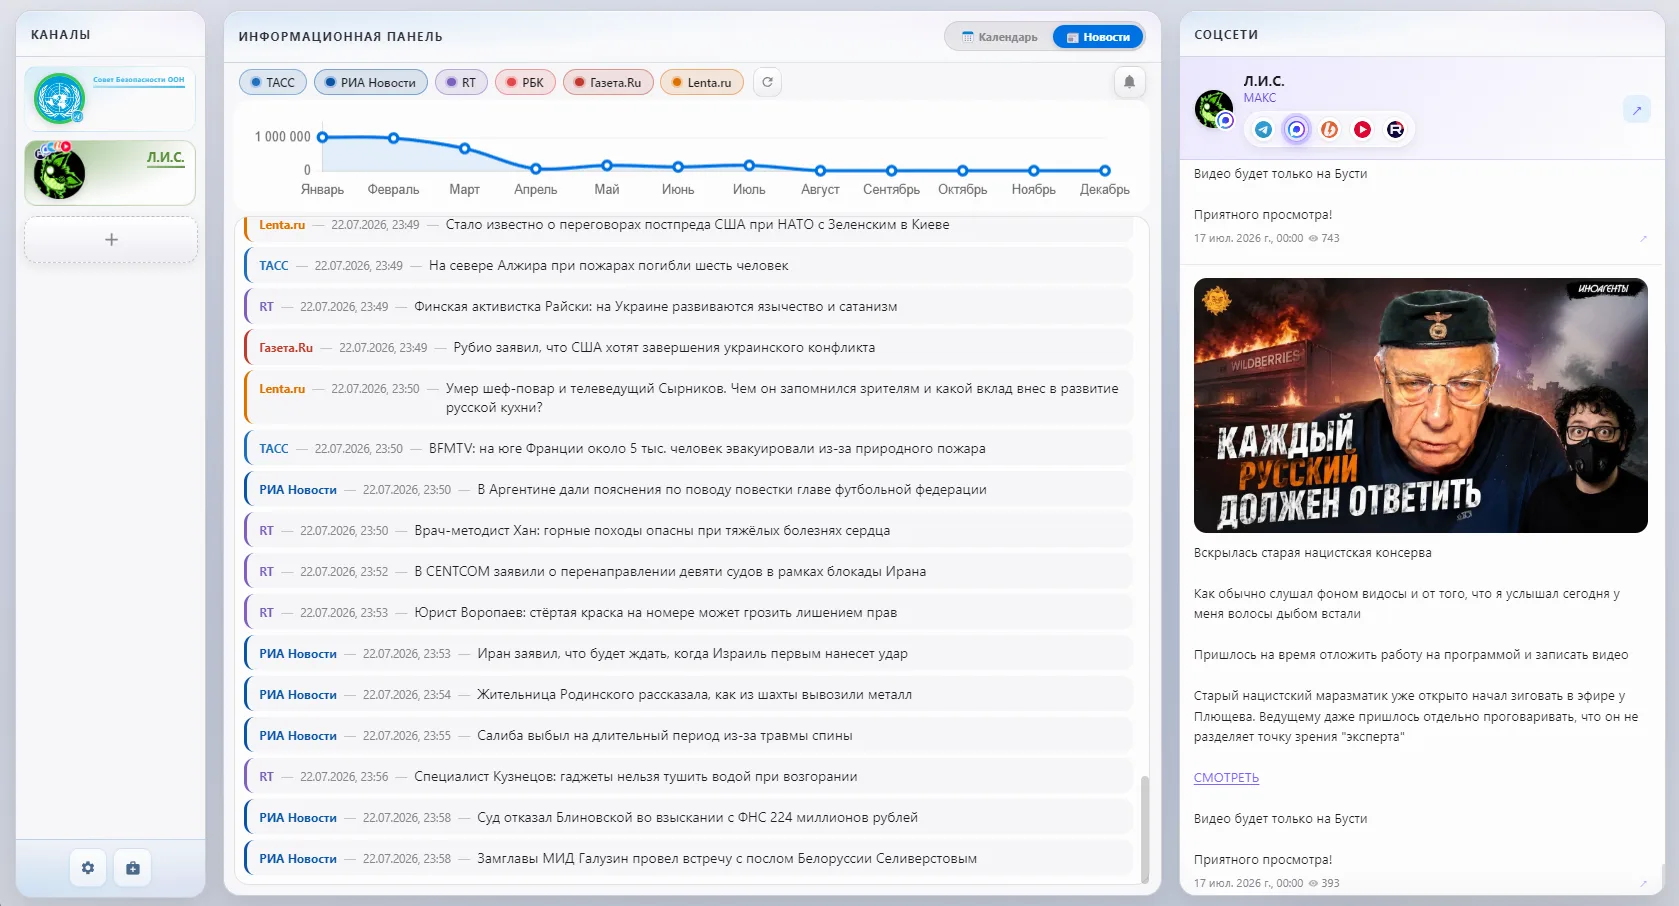Screen dimensions: 1679x906
Task: Open the Telegram source icon
Action: tap(1264, 129)
